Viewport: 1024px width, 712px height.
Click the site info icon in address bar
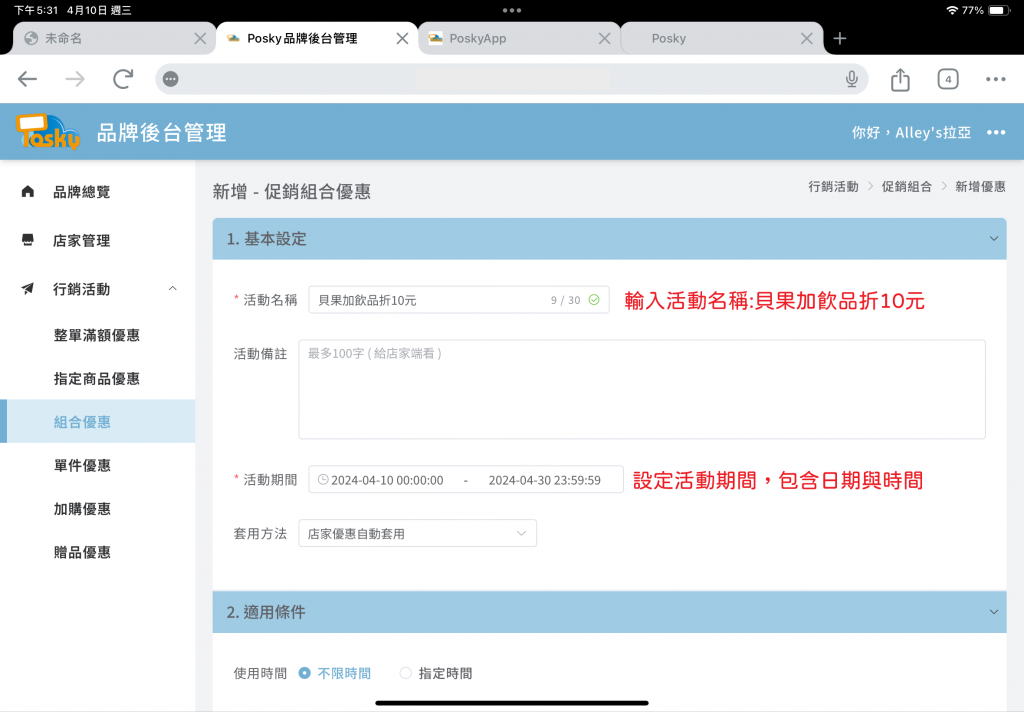pyautogui.click(x=170, y=79)
